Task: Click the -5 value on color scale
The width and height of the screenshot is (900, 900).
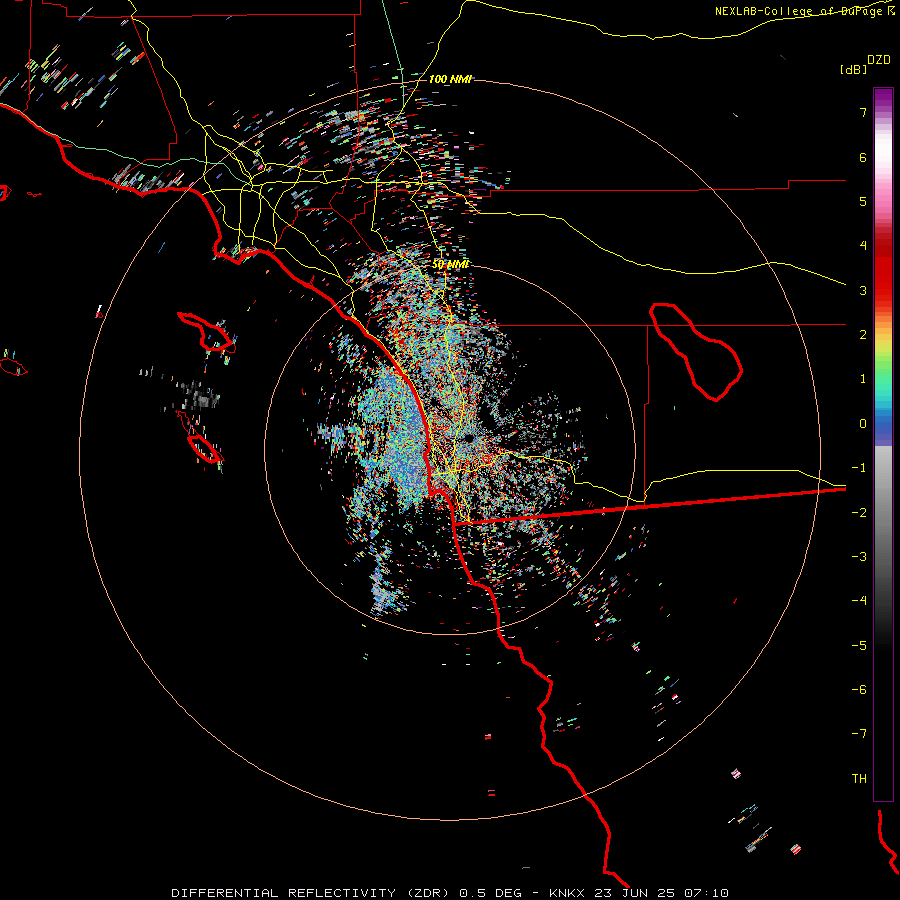Action: tap(859, 645)
